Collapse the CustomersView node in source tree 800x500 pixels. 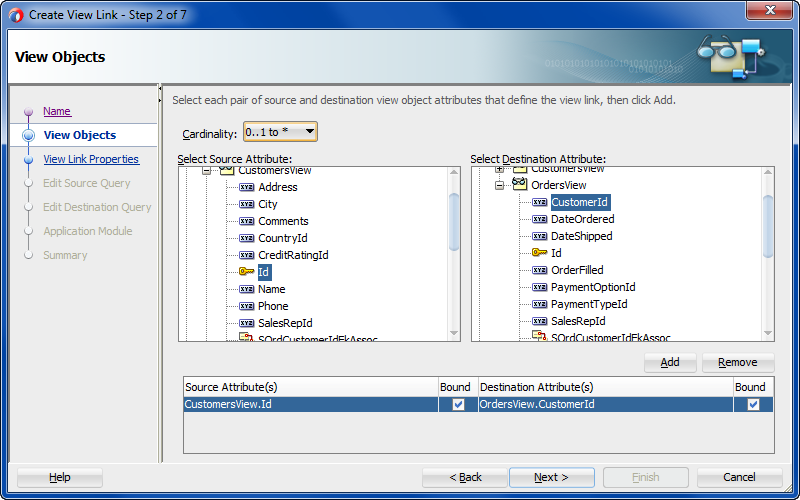pos(206,171)
